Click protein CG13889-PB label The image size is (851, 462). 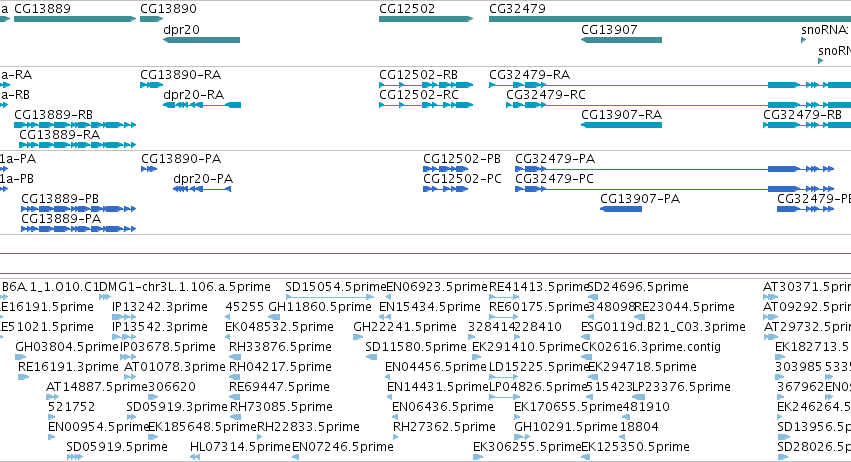(x=60, y=199)
